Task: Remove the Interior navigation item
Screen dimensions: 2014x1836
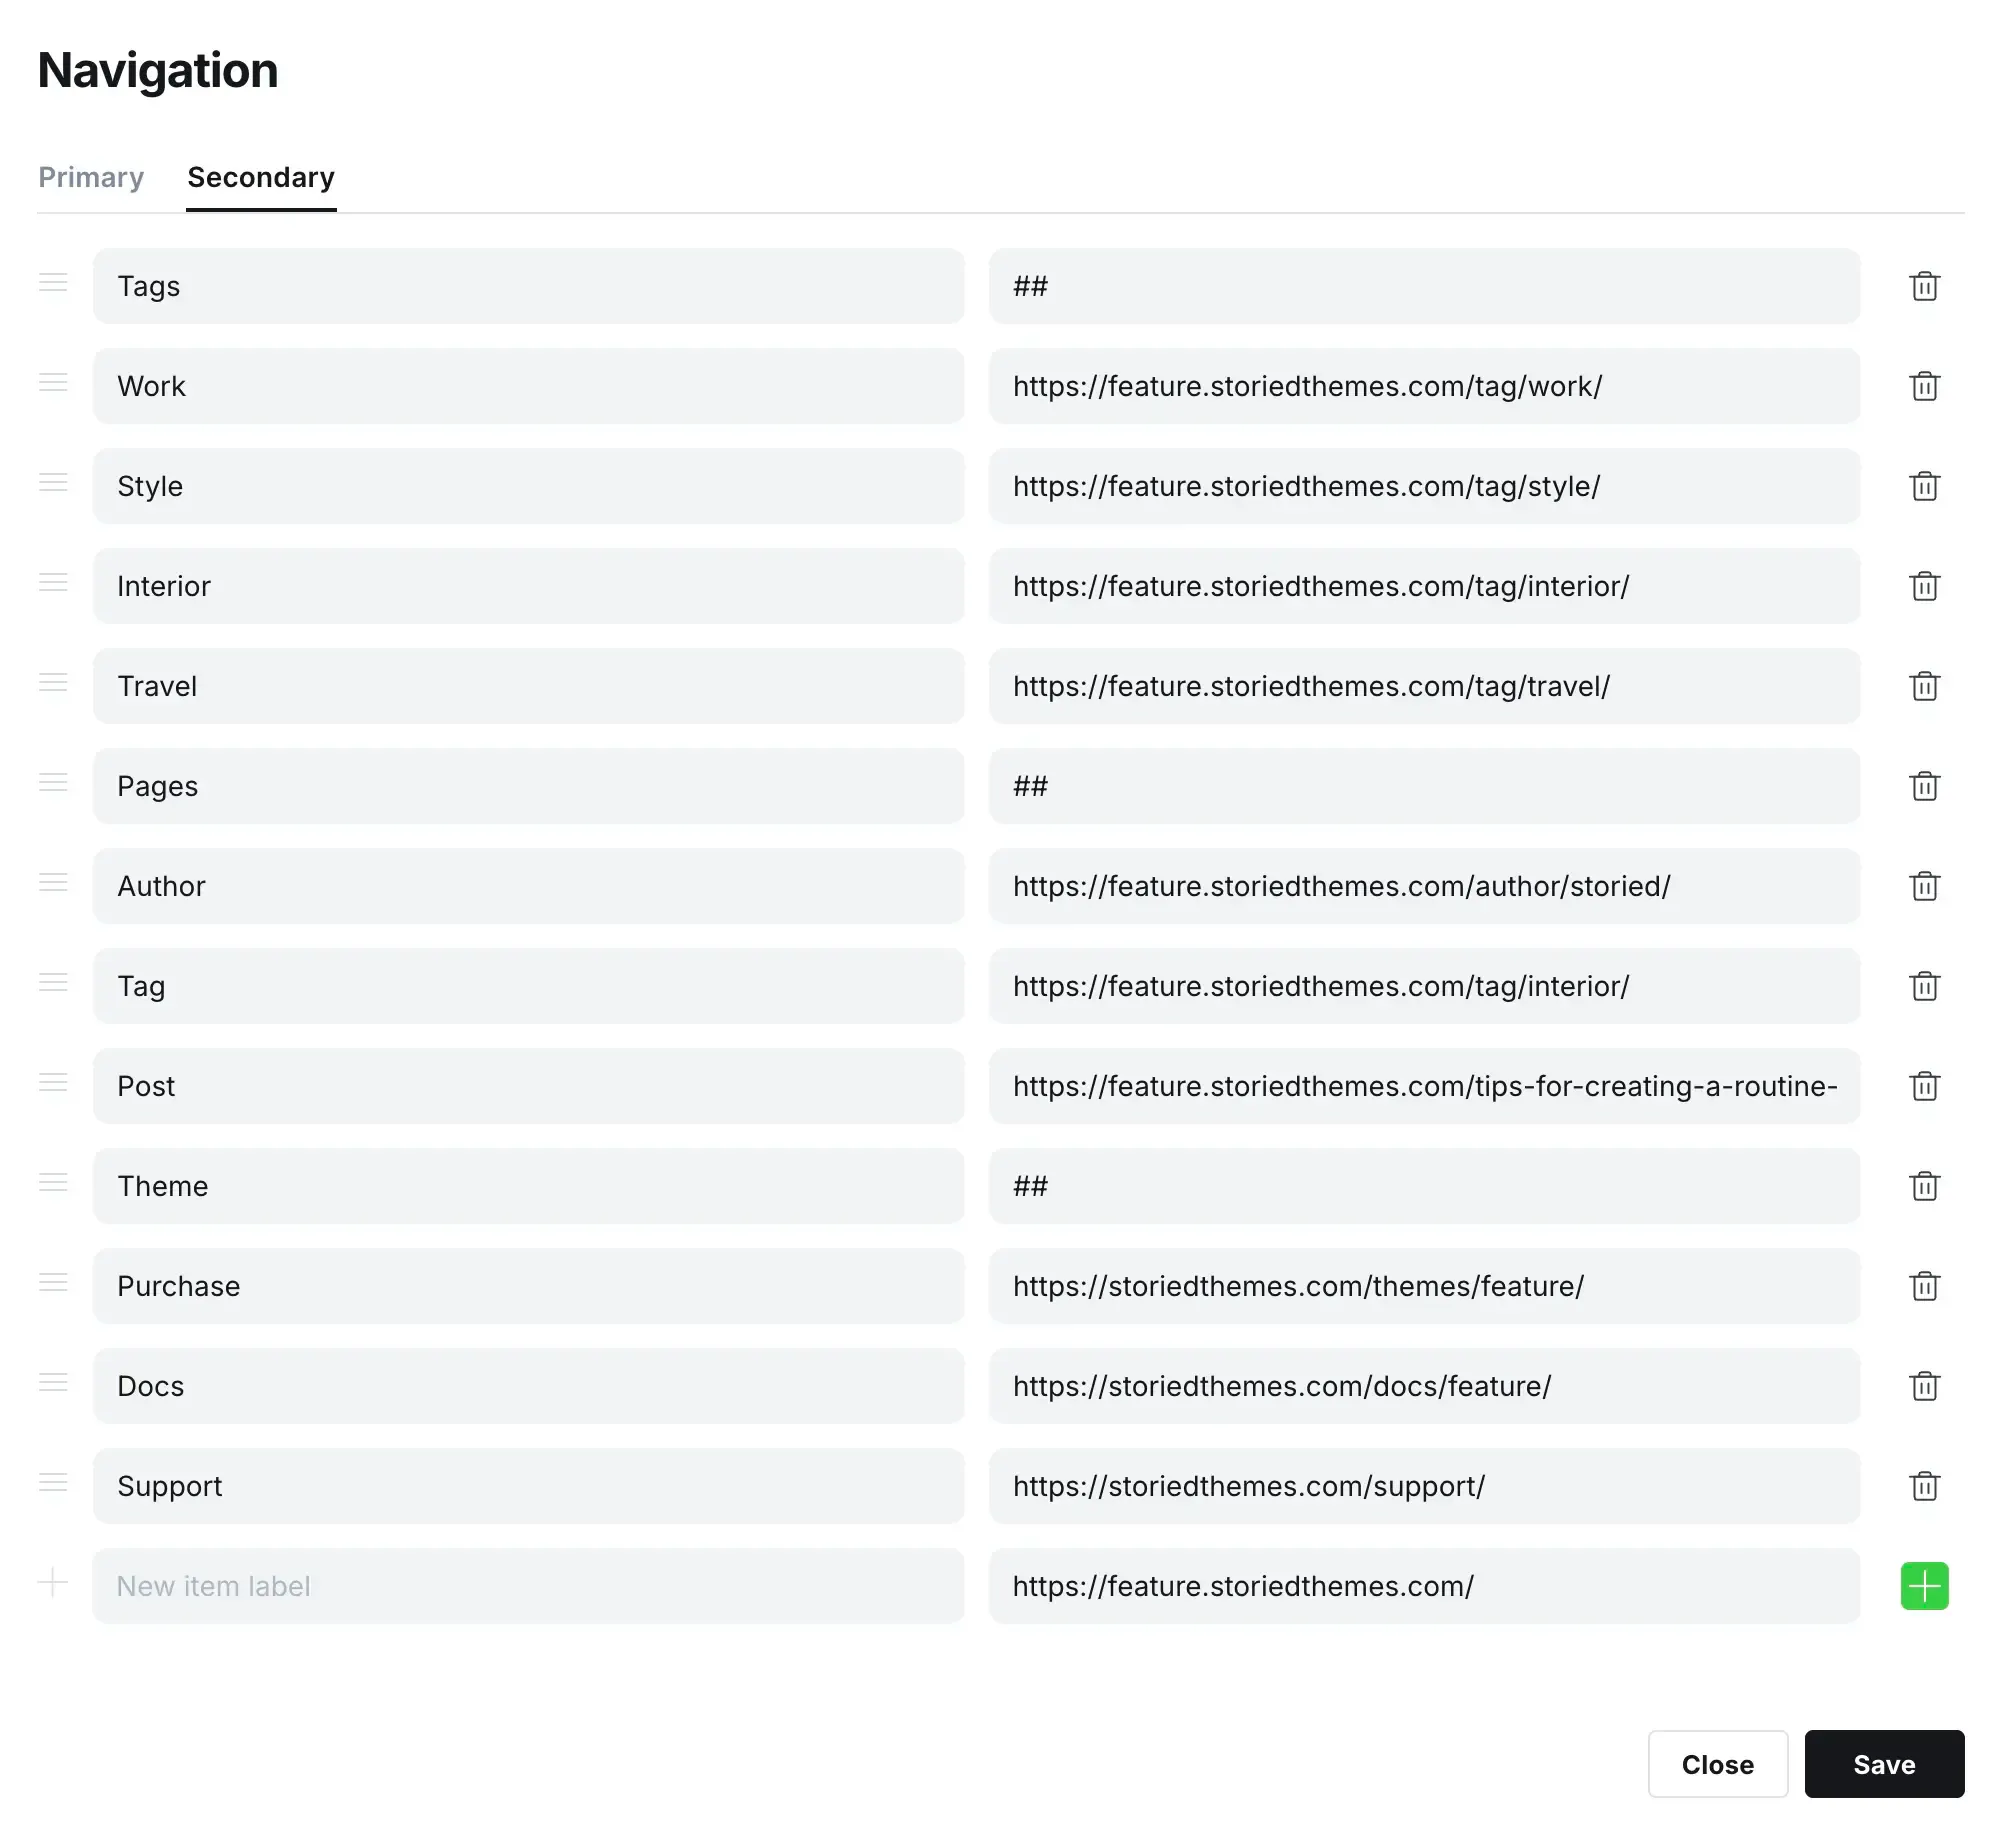Action: coord(1924,586)
